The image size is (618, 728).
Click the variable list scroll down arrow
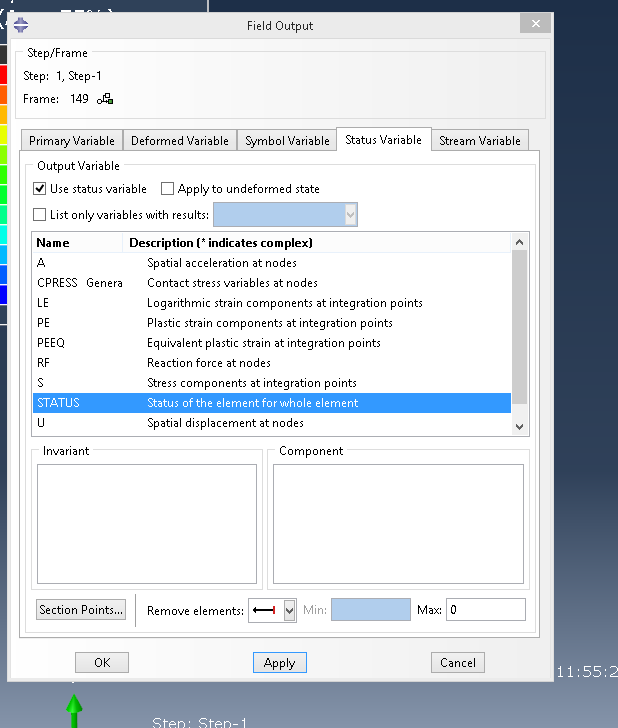click(520, 426)
